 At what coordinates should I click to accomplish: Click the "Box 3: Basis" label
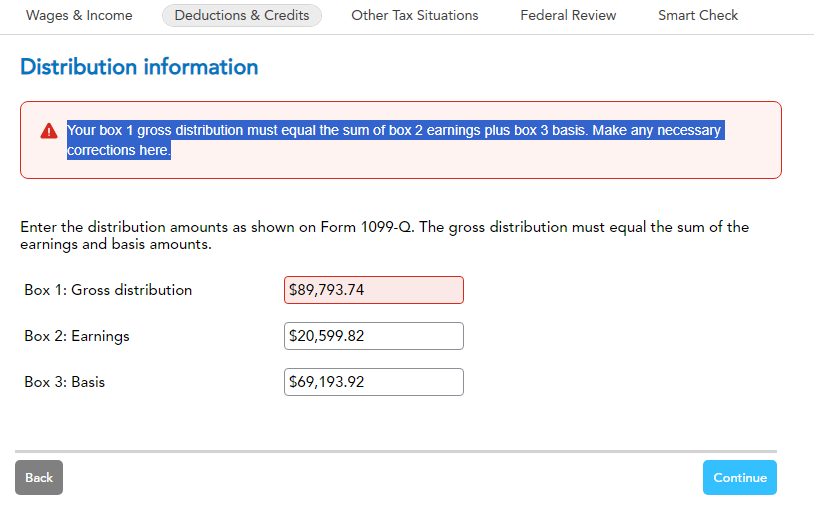coord(65,382)
